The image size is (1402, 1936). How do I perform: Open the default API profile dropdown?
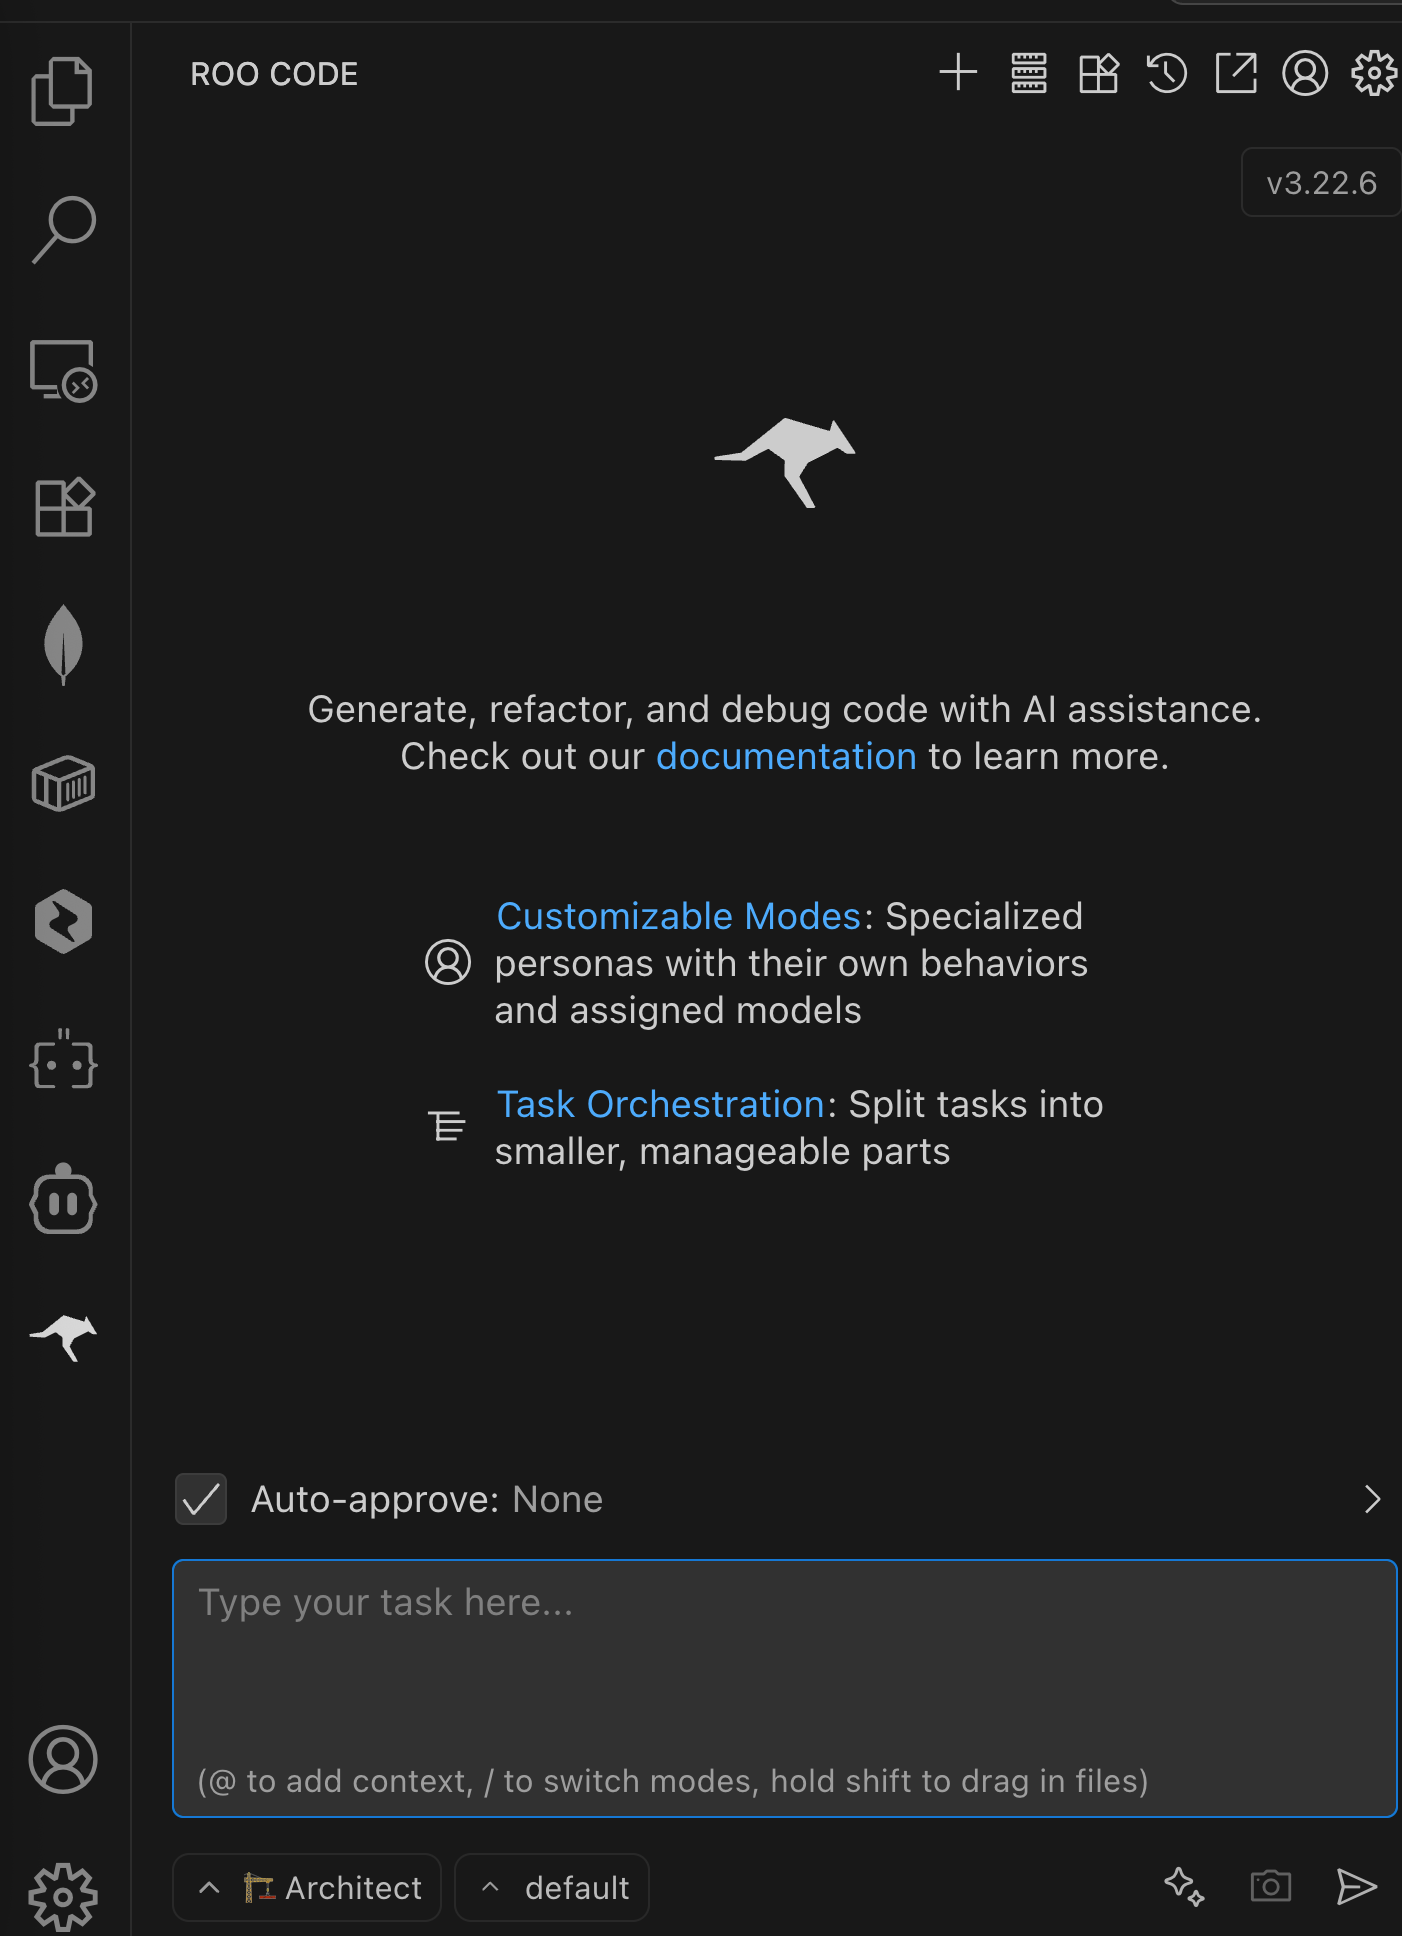click(552, 1888)
